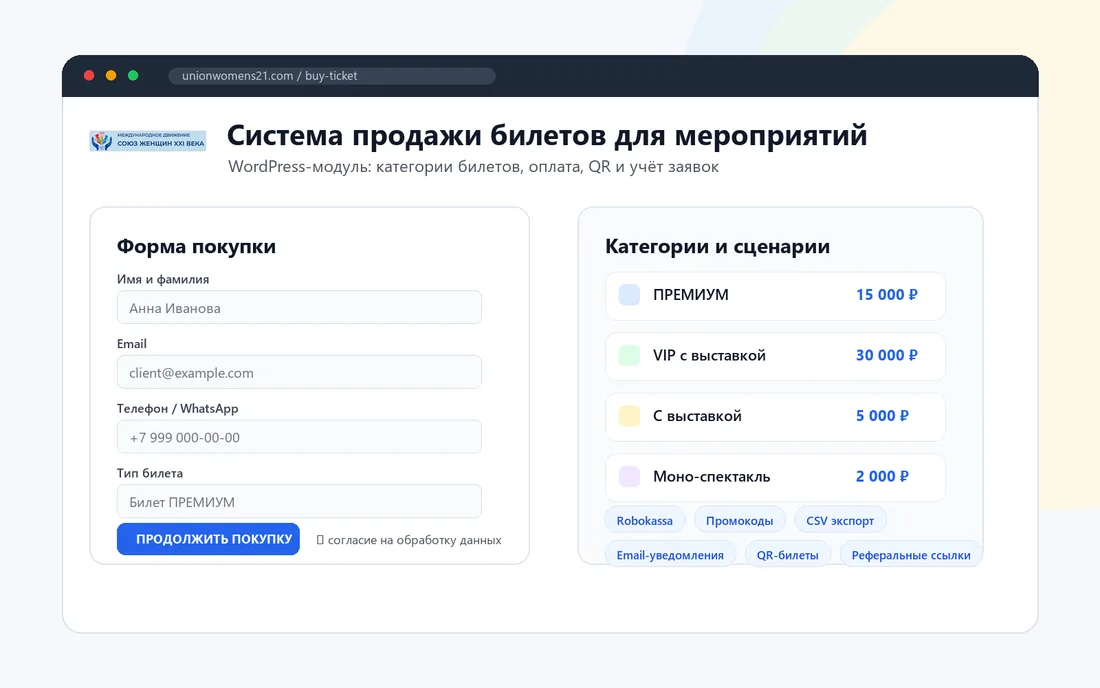Viewport: 1100px width, 688px height.
Task: Click the Моно-спектакль category name
Action: click(x=711, y=476)
